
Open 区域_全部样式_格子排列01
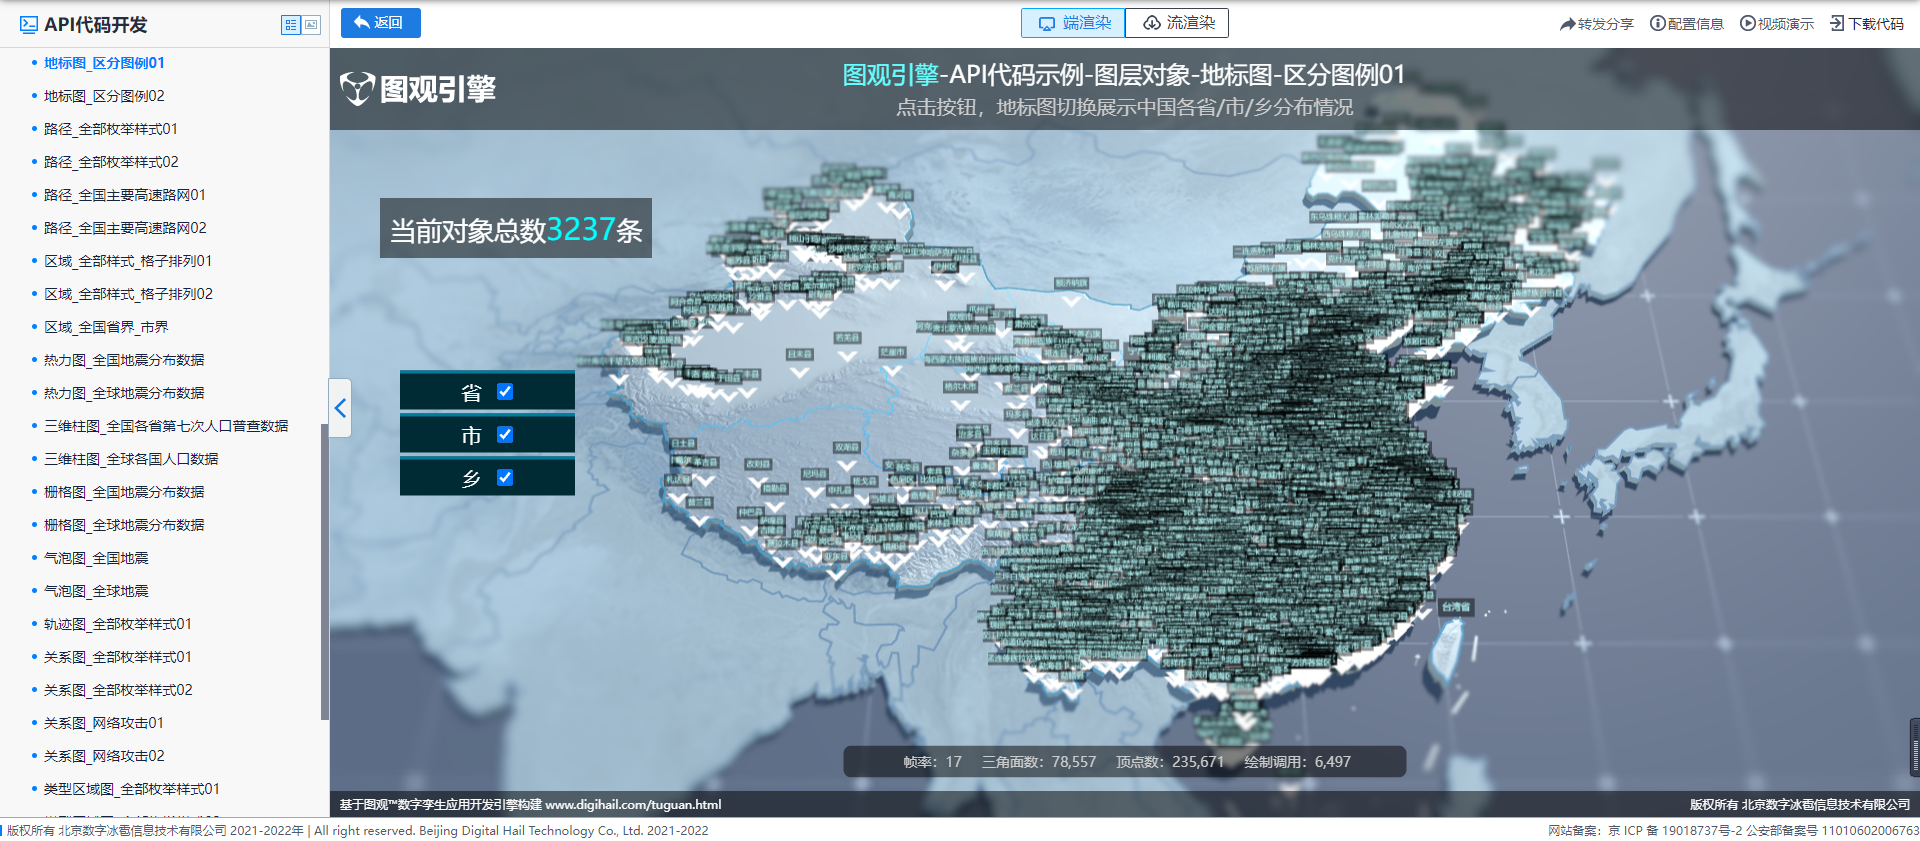[x=128, y=261]
